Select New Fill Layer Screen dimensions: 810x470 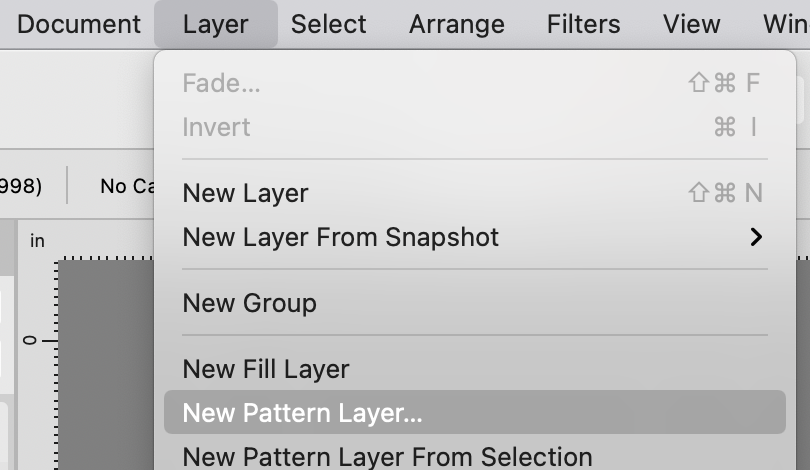click(265, 369)
